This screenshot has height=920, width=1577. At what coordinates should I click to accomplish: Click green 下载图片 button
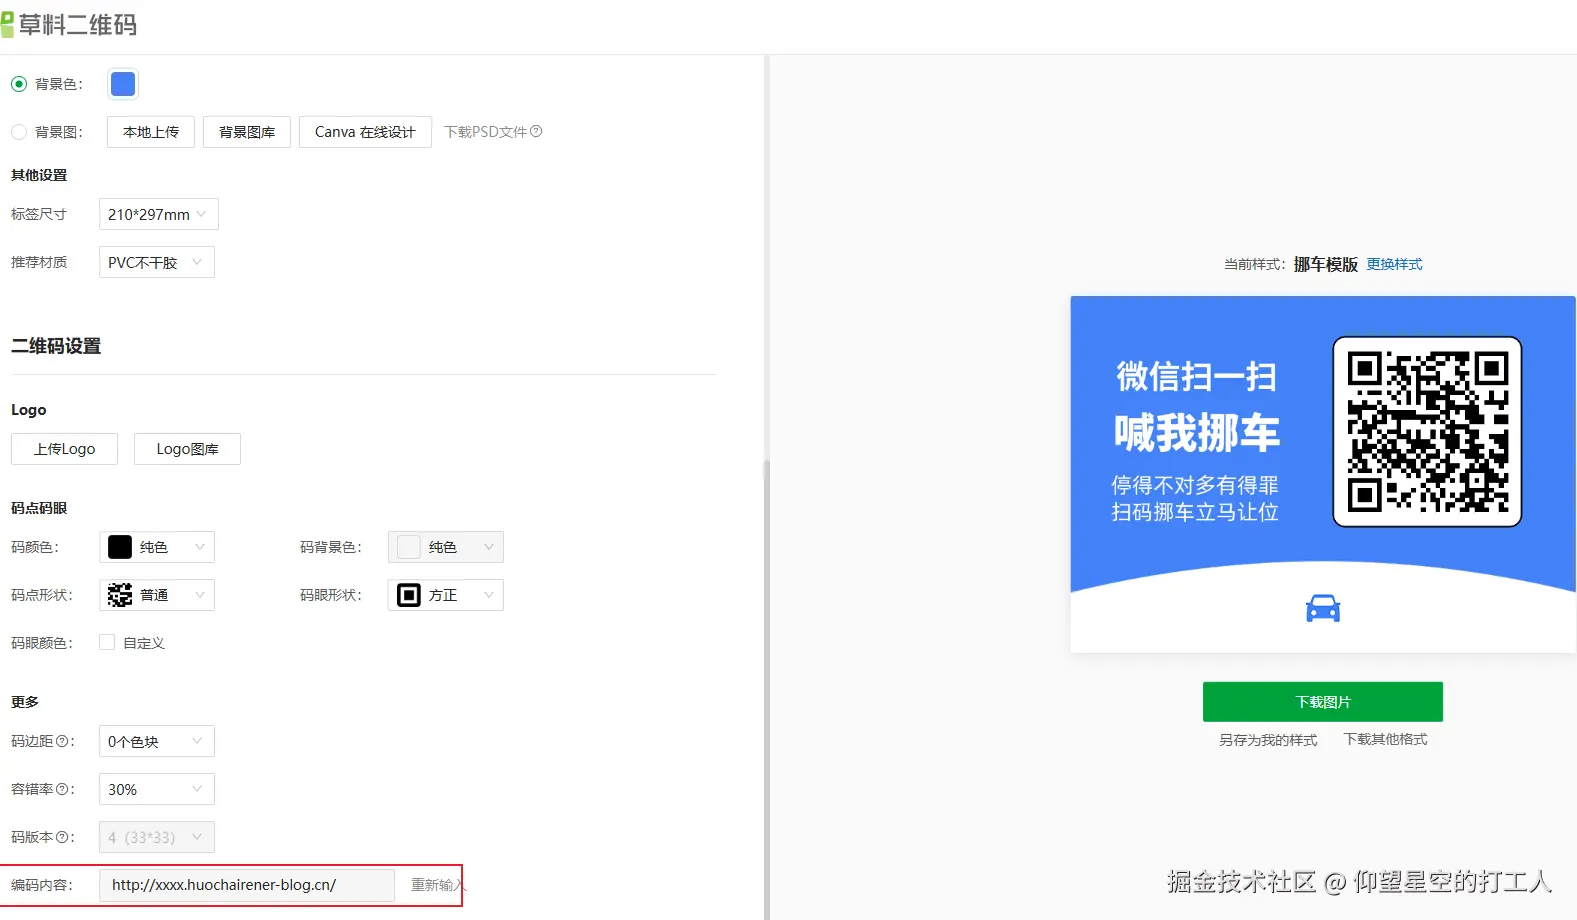tap(1323, 702)
